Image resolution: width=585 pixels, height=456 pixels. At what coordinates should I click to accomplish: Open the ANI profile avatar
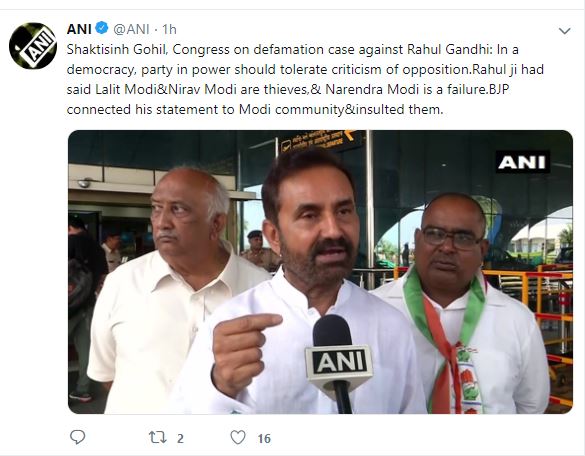[33, 46]
